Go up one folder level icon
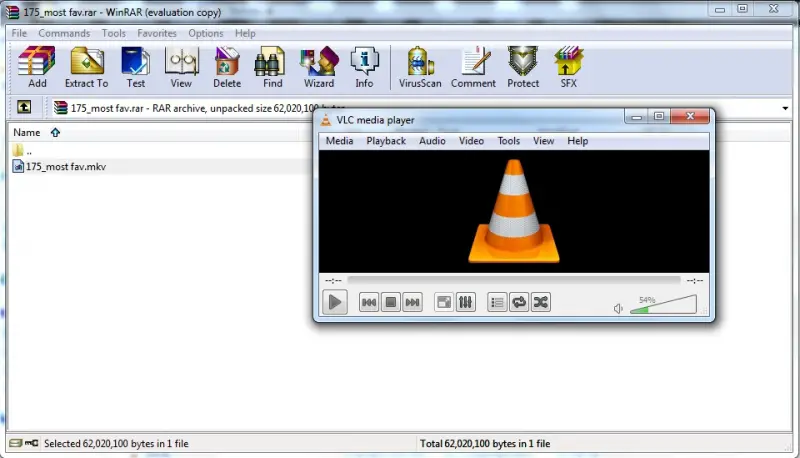The height and width of the screenshot is (458, 800). (x=24, y=107)
